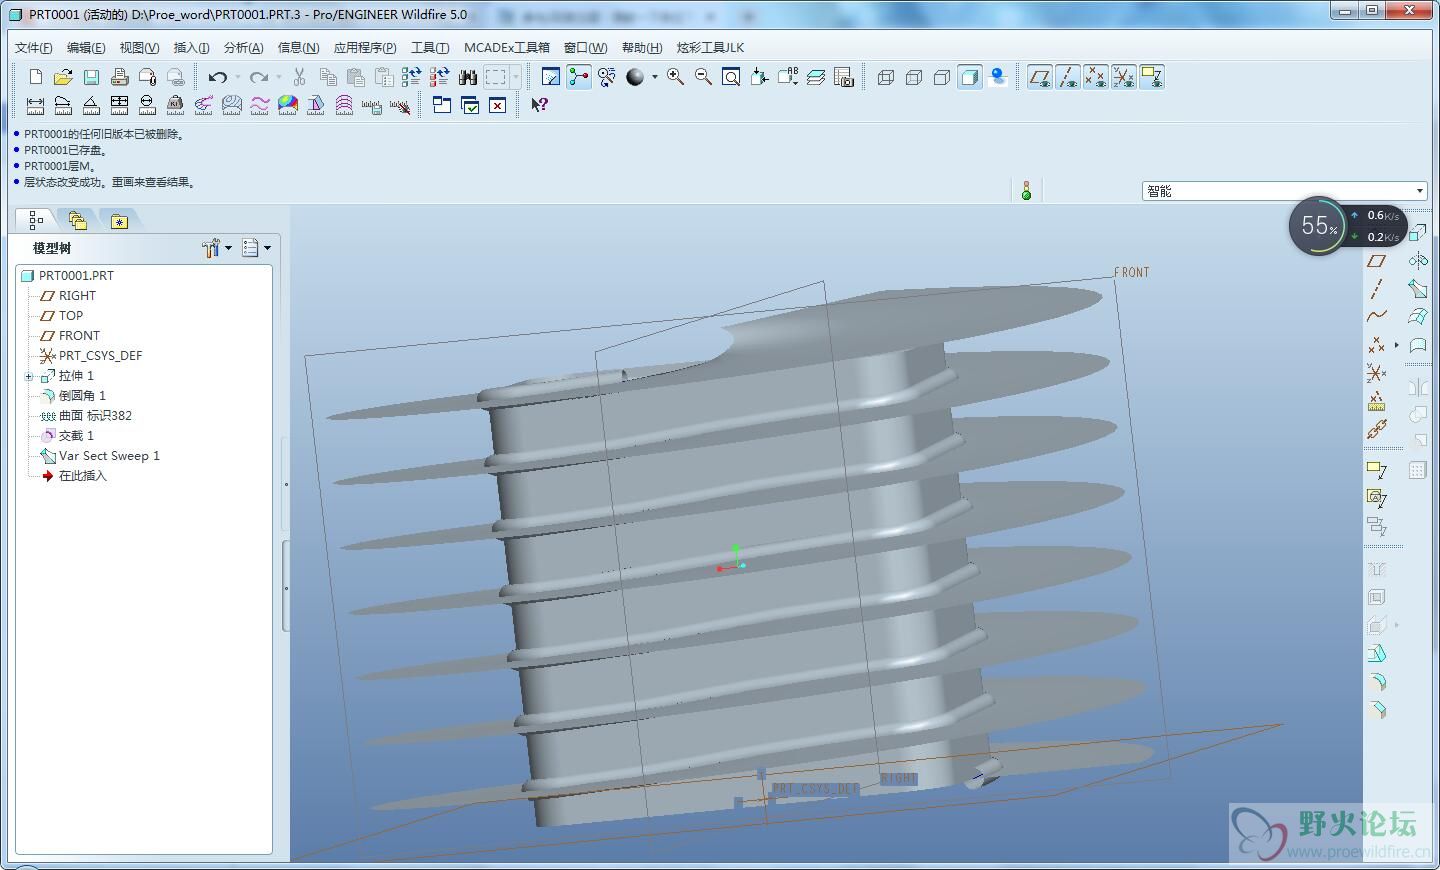Expand the 拉伸 1 feature in the model tree

coord(29,376)
